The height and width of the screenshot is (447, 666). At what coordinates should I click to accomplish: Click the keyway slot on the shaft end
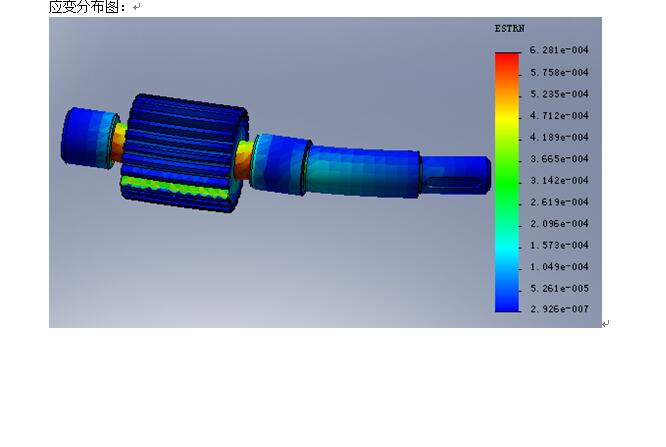coord(454,183)
